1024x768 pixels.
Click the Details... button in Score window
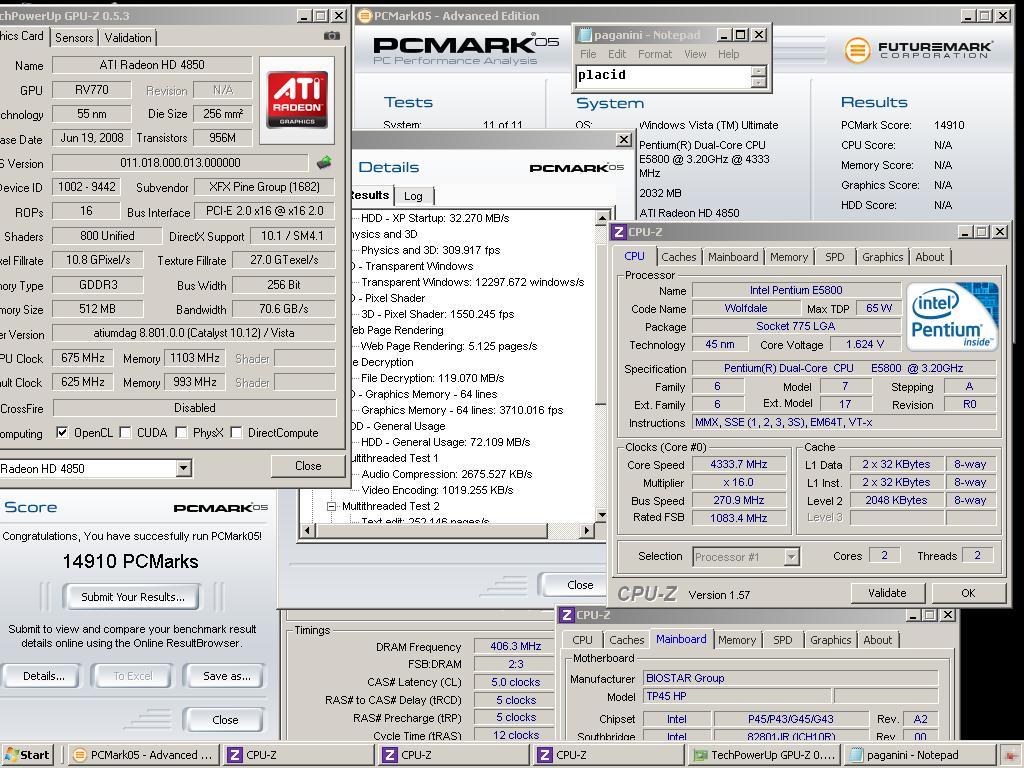pyautogui.click(x=43, y=677)
